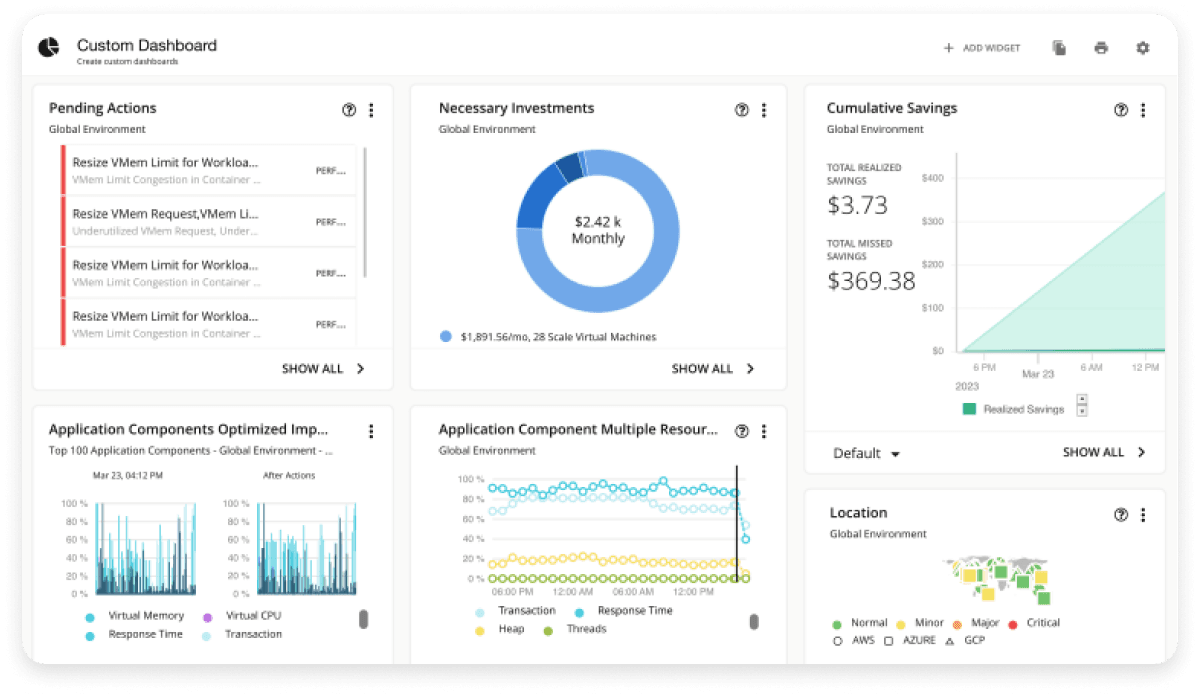Select the first Resize VMem Limit action
1200x694 pixels.
(209, 170)
